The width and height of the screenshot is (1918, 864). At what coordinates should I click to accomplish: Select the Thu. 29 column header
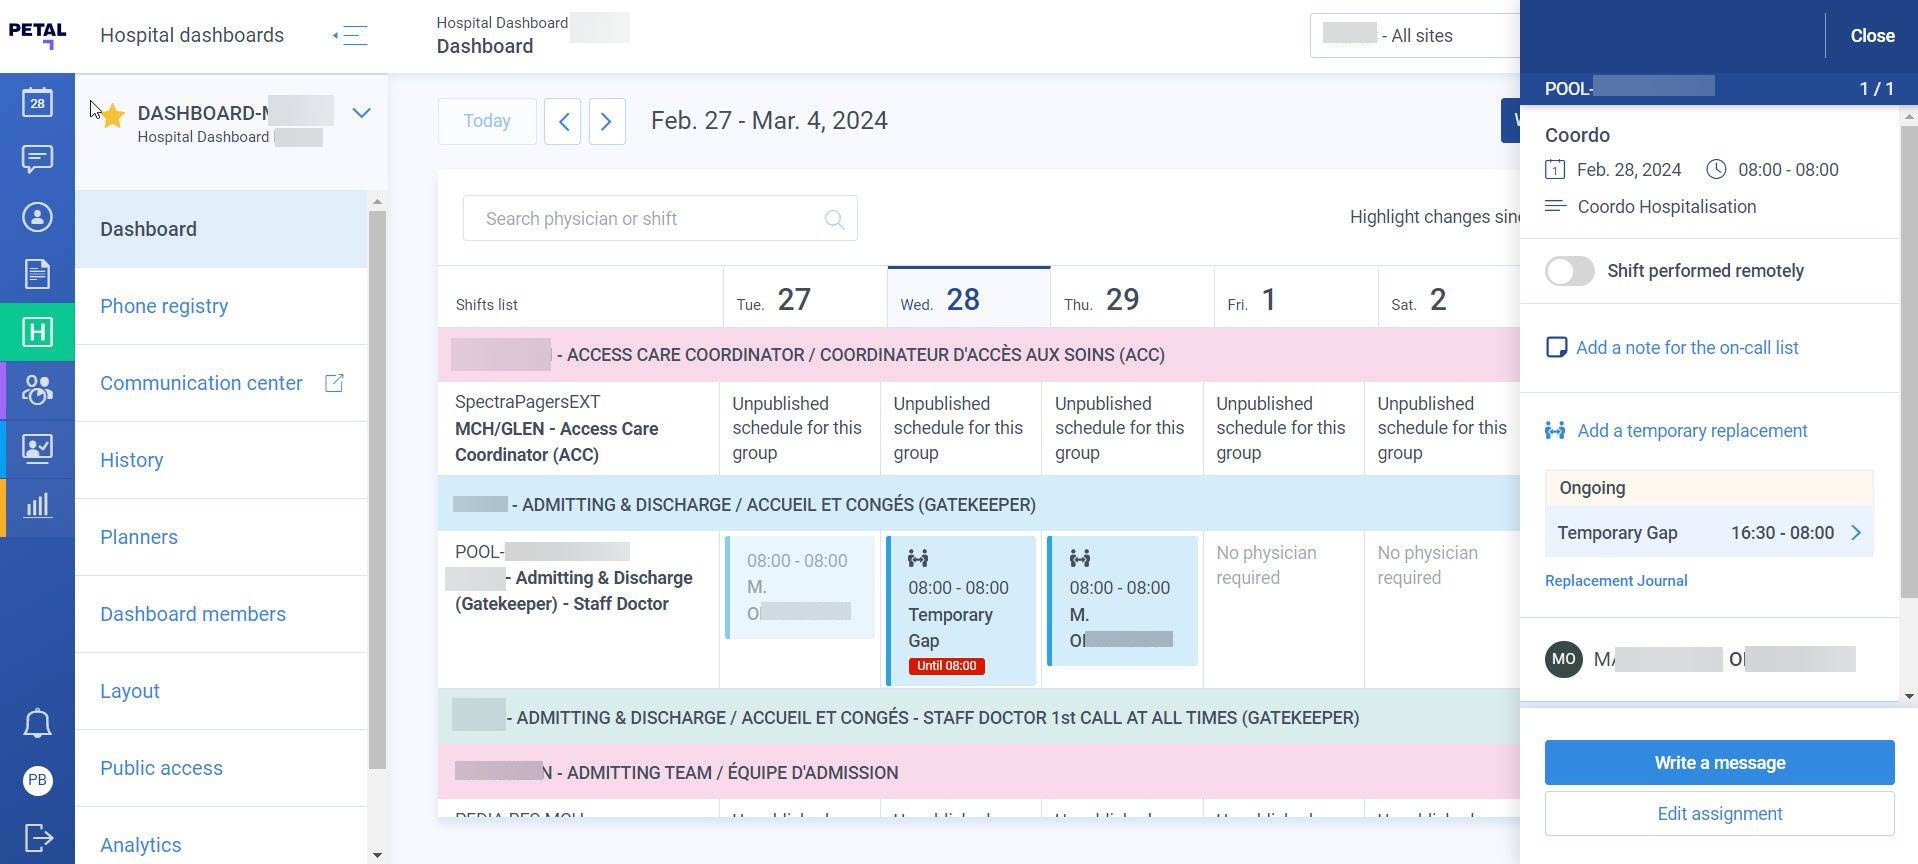pyautogui.click(x=1132, y=298)
